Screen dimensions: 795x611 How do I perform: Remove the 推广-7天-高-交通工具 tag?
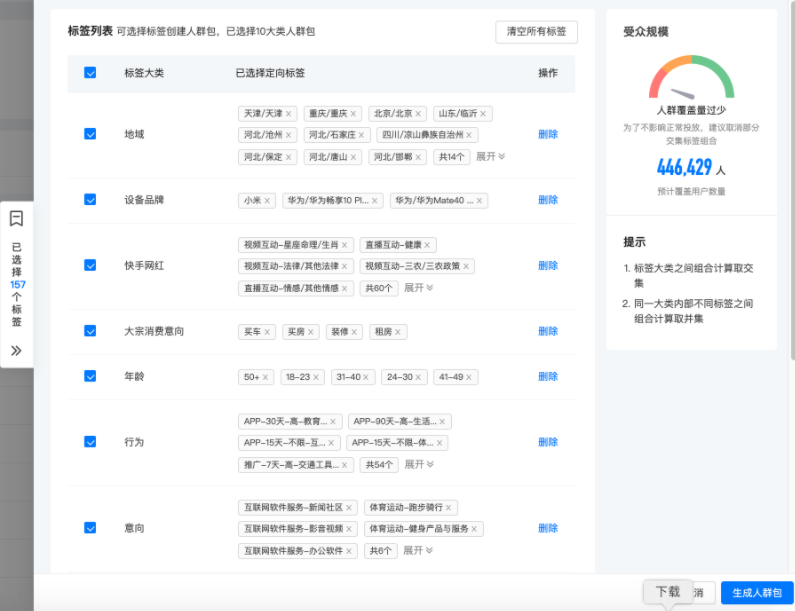[344, 465]
